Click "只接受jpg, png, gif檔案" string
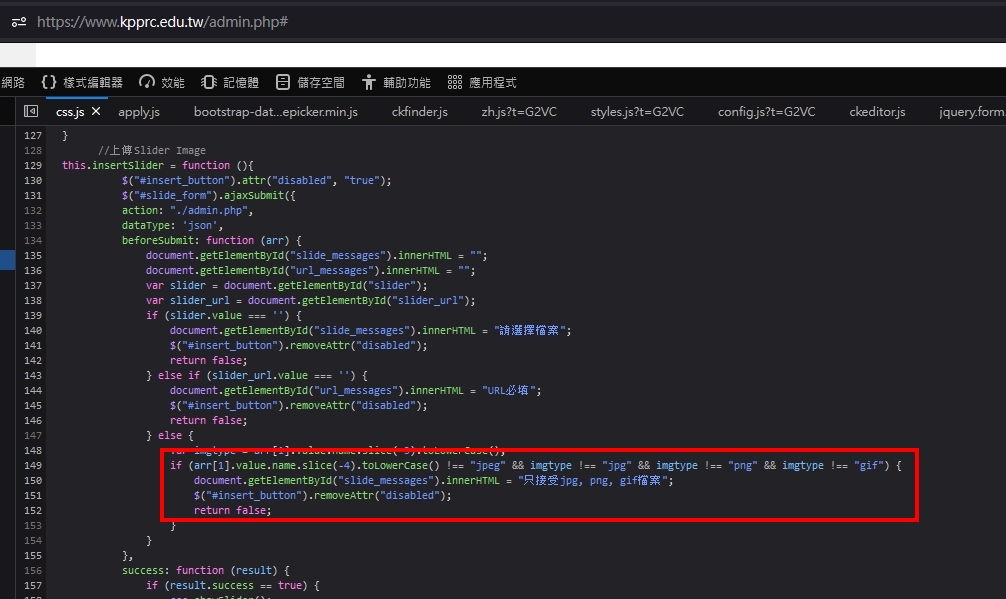Screen dimensions: 1006x599 click(x=593, y=480)
